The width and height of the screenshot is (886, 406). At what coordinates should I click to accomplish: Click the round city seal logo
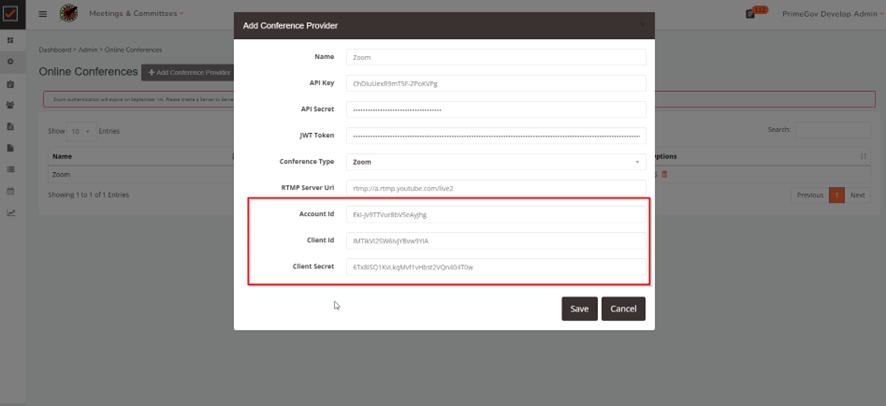coord(69,14)
